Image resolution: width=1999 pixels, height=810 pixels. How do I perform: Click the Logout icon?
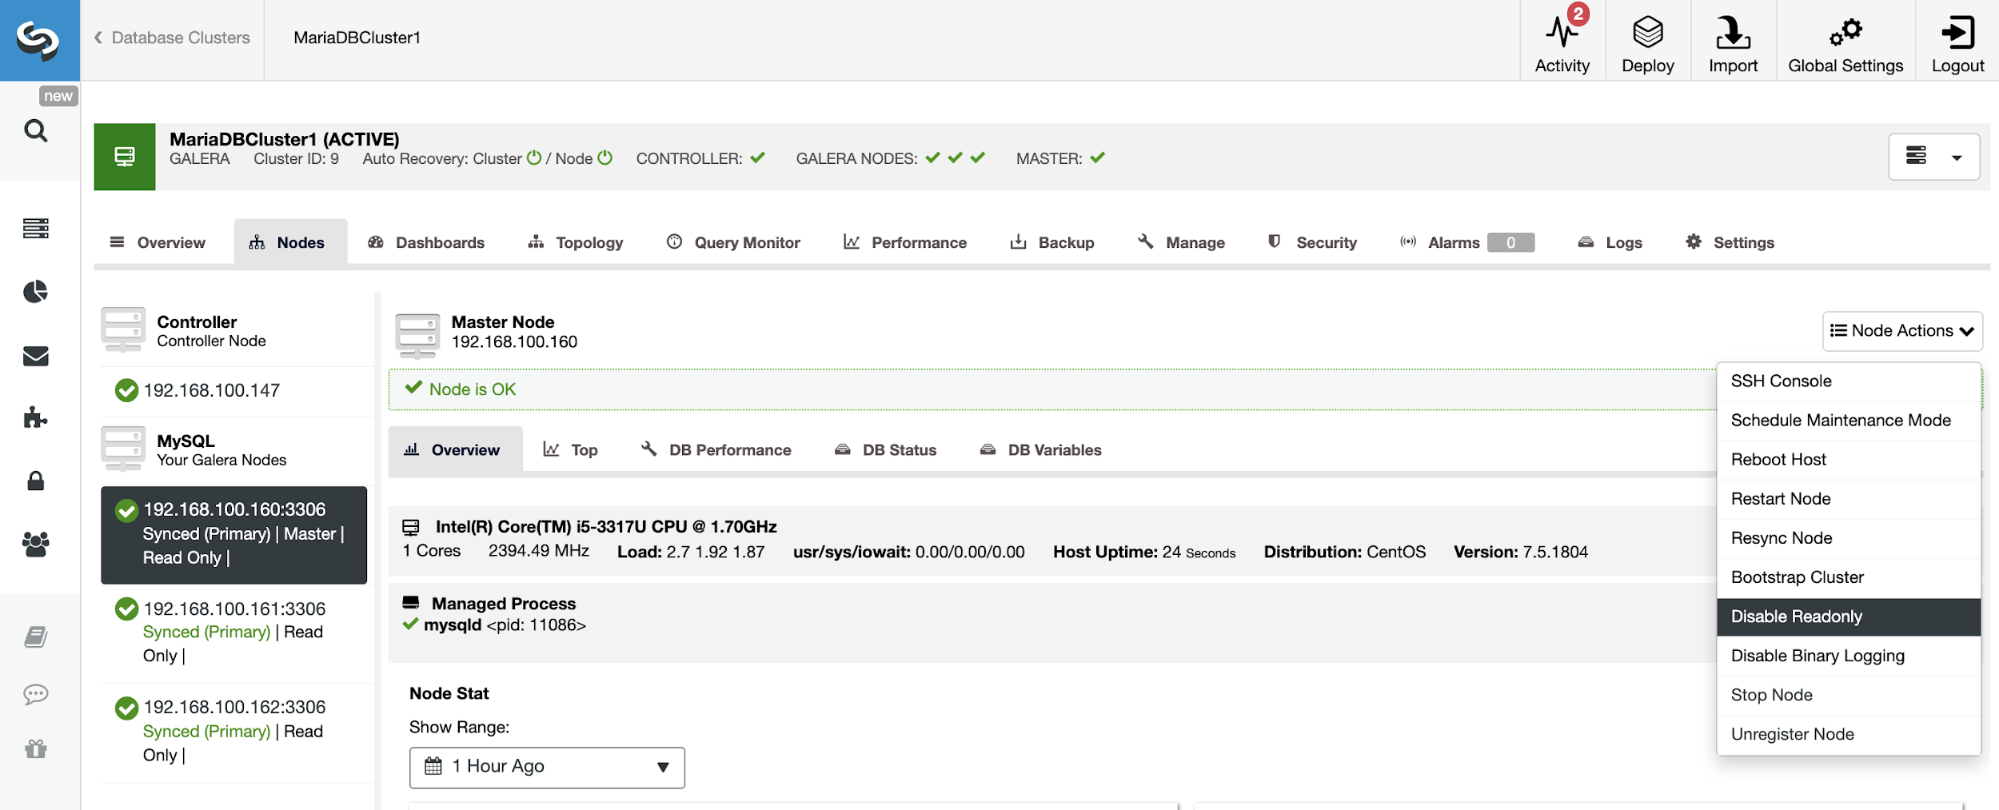pyautogui.click(x=1957, y=32)
